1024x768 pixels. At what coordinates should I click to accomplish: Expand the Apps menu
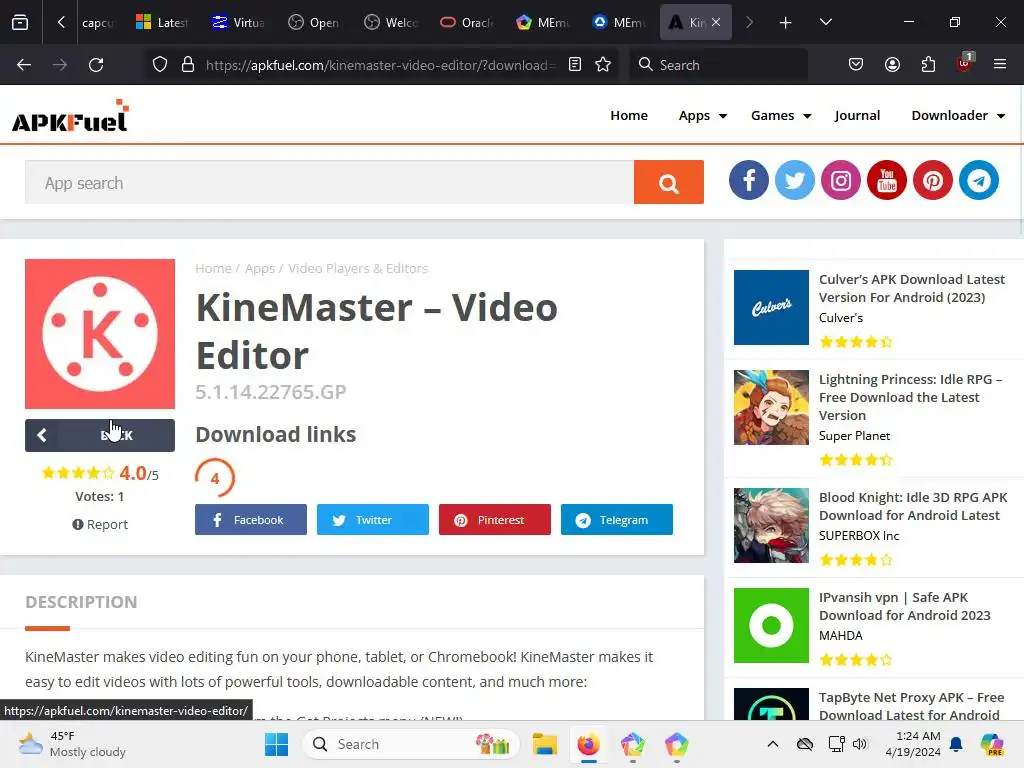click(x=703, y=116)
